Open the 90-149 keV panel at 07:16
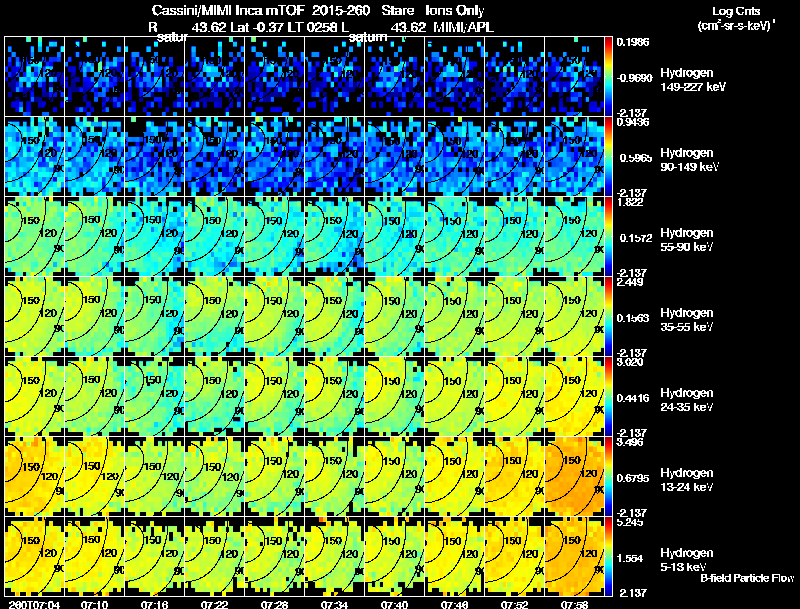Image resolution: width=800 pixels, height=609 pixels. click(155, 156)
